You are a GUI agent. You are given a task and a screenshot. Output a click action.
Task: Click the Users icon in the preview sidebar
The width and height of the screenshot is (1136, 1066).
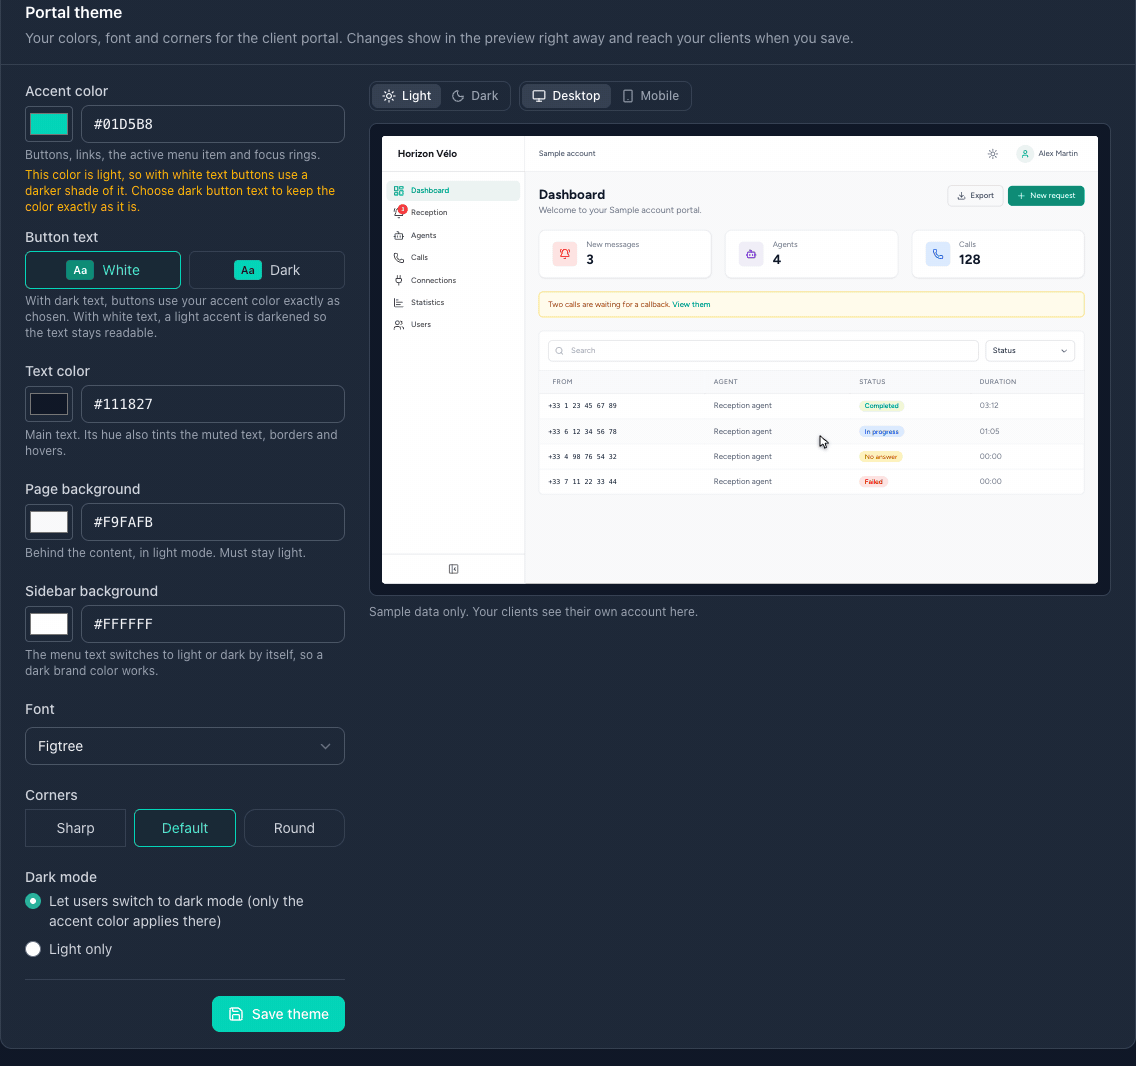tap(398, 325)
